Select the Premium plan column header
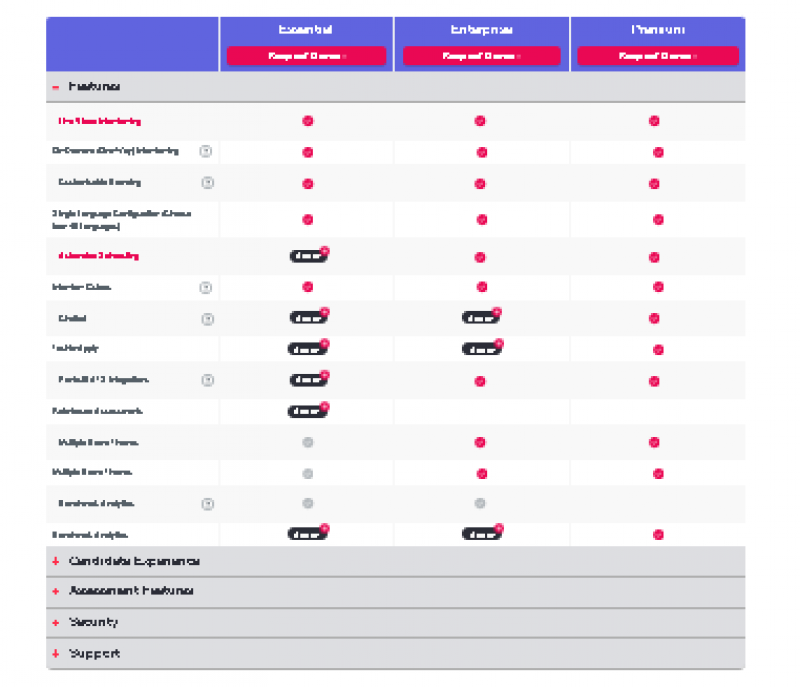This screenshot has width=800, height=687. tap(656, 29)
